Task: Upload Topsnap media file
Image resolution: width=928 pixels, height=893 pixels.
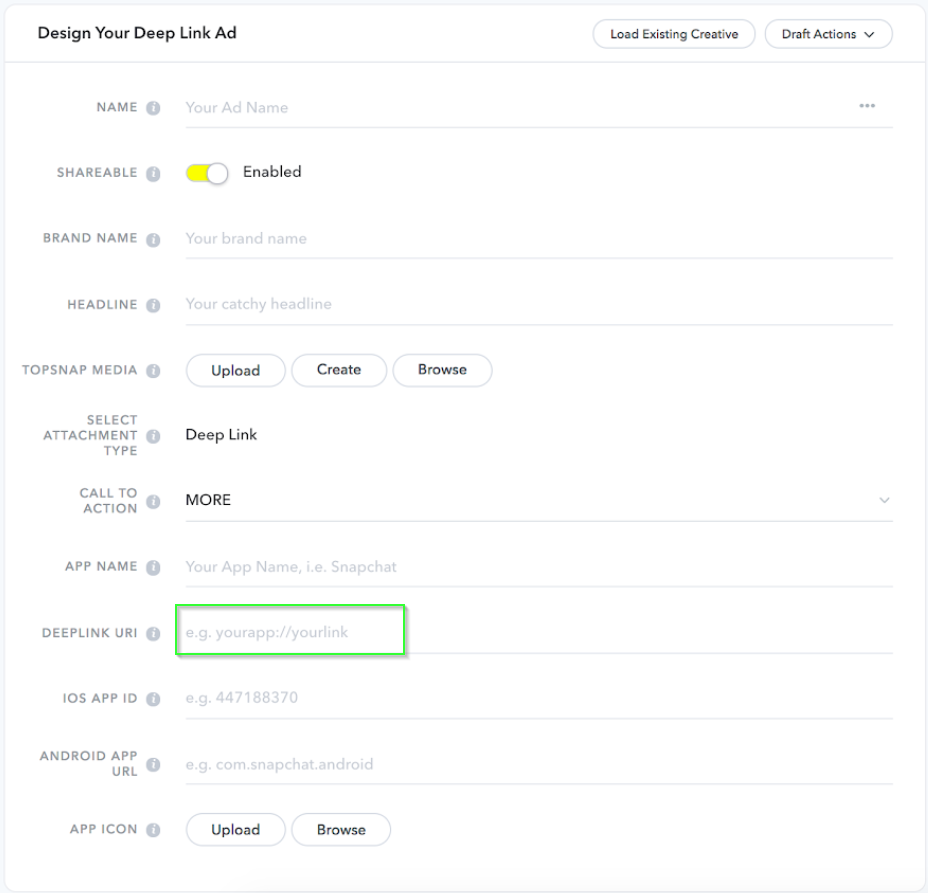Action: click(235, 370)
